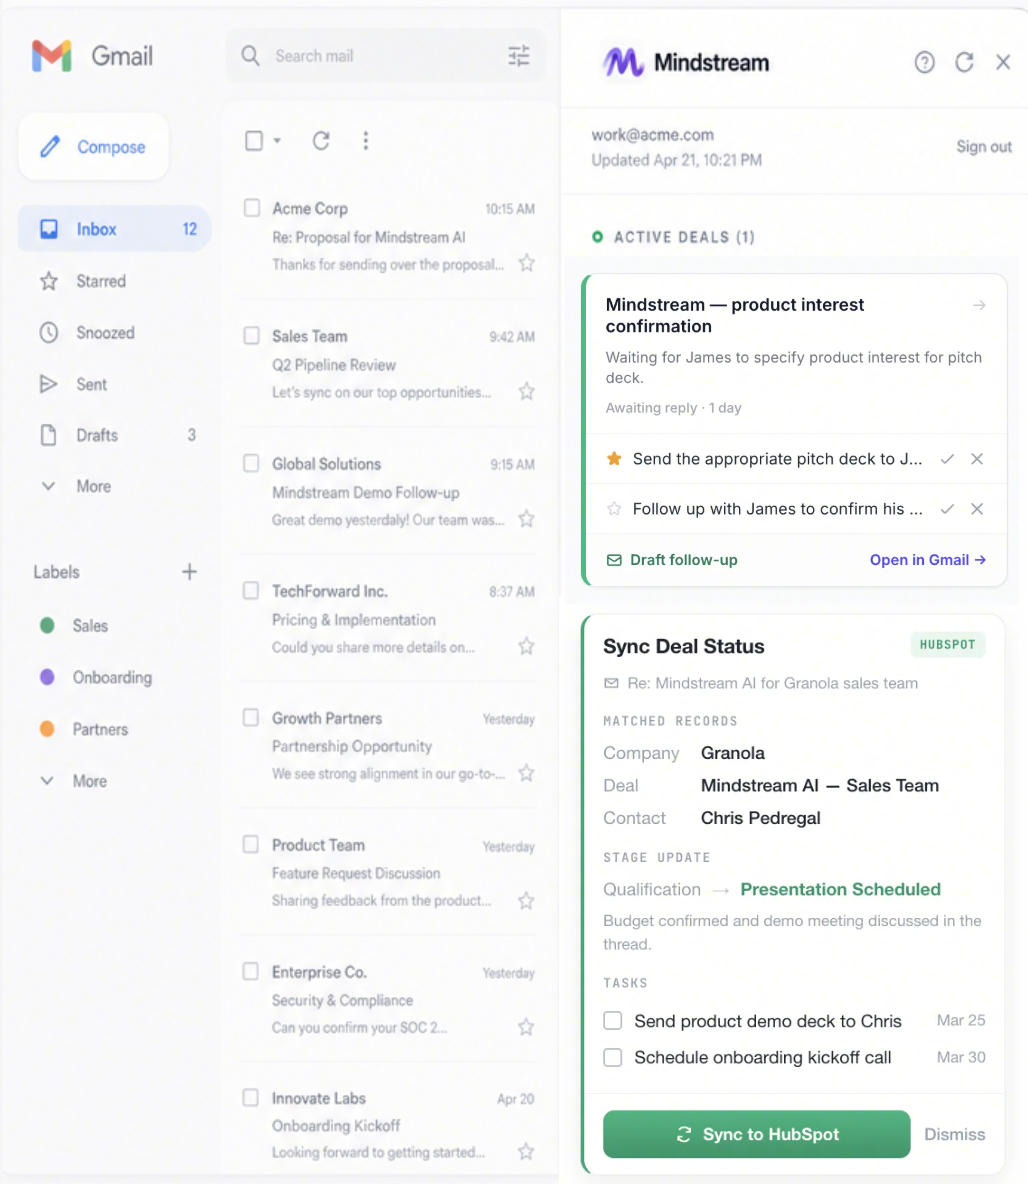Open search filter options icon
Screen dimensions: 1028x1184
[519, 56]
